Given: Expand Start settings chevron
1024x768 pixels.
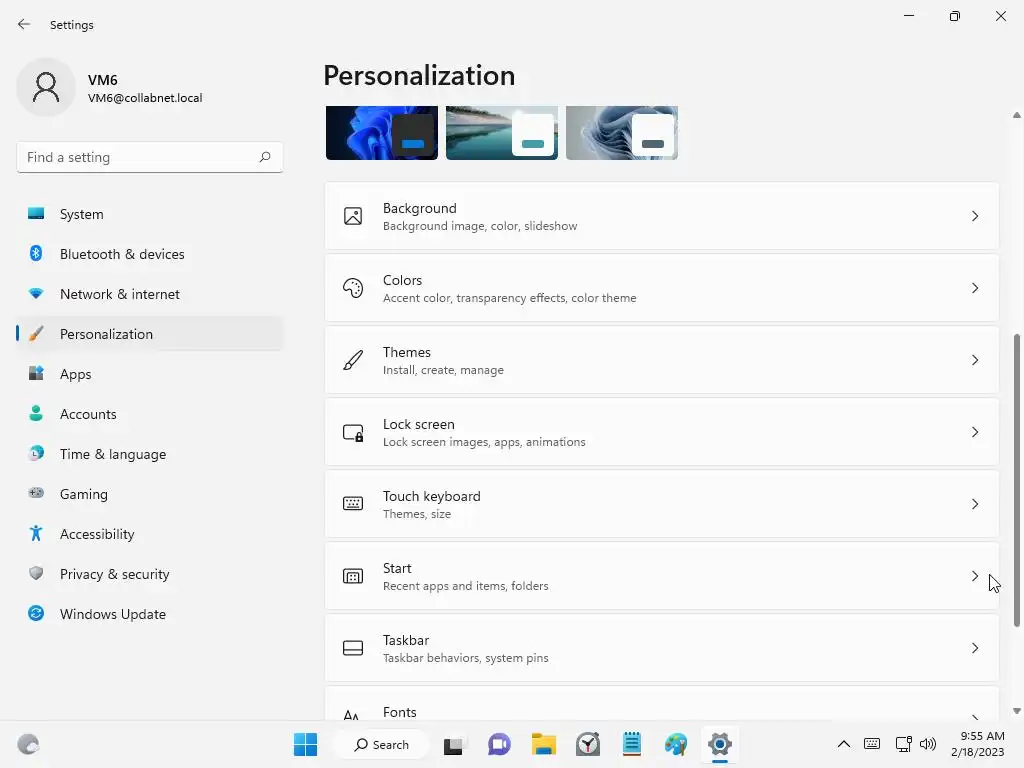Looking at the screenshot, I should 974,576.
